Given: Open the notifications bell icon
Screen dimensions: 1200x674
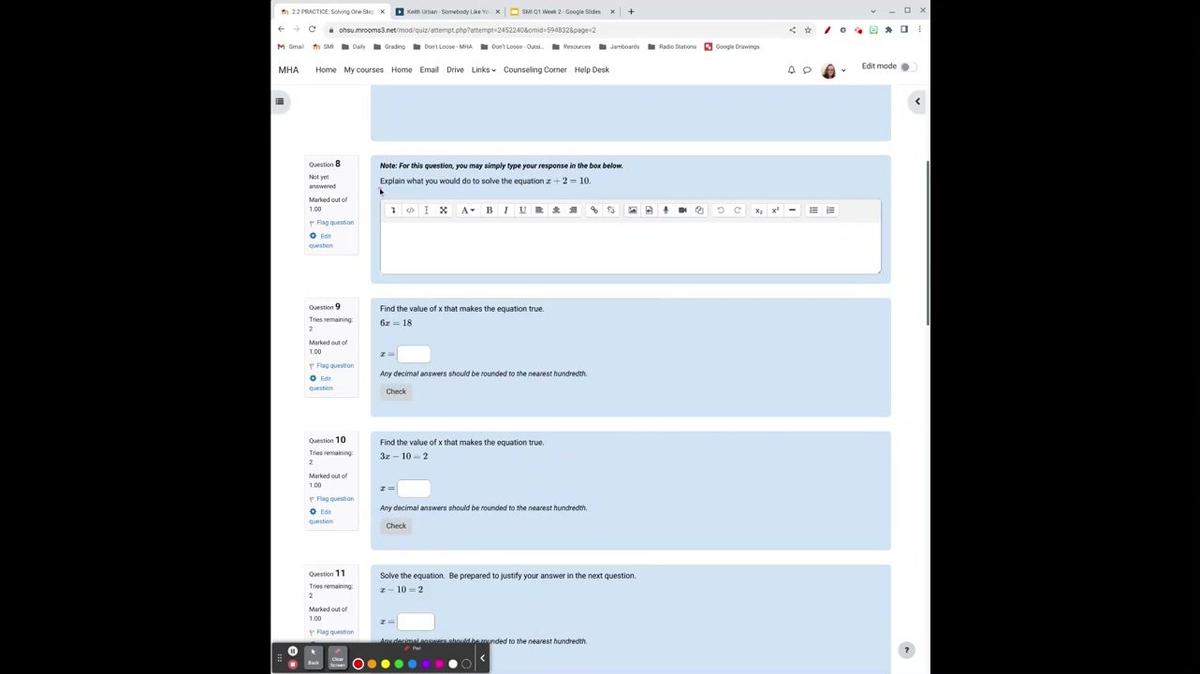Looking at the screenshot, I should click(792, 70).
